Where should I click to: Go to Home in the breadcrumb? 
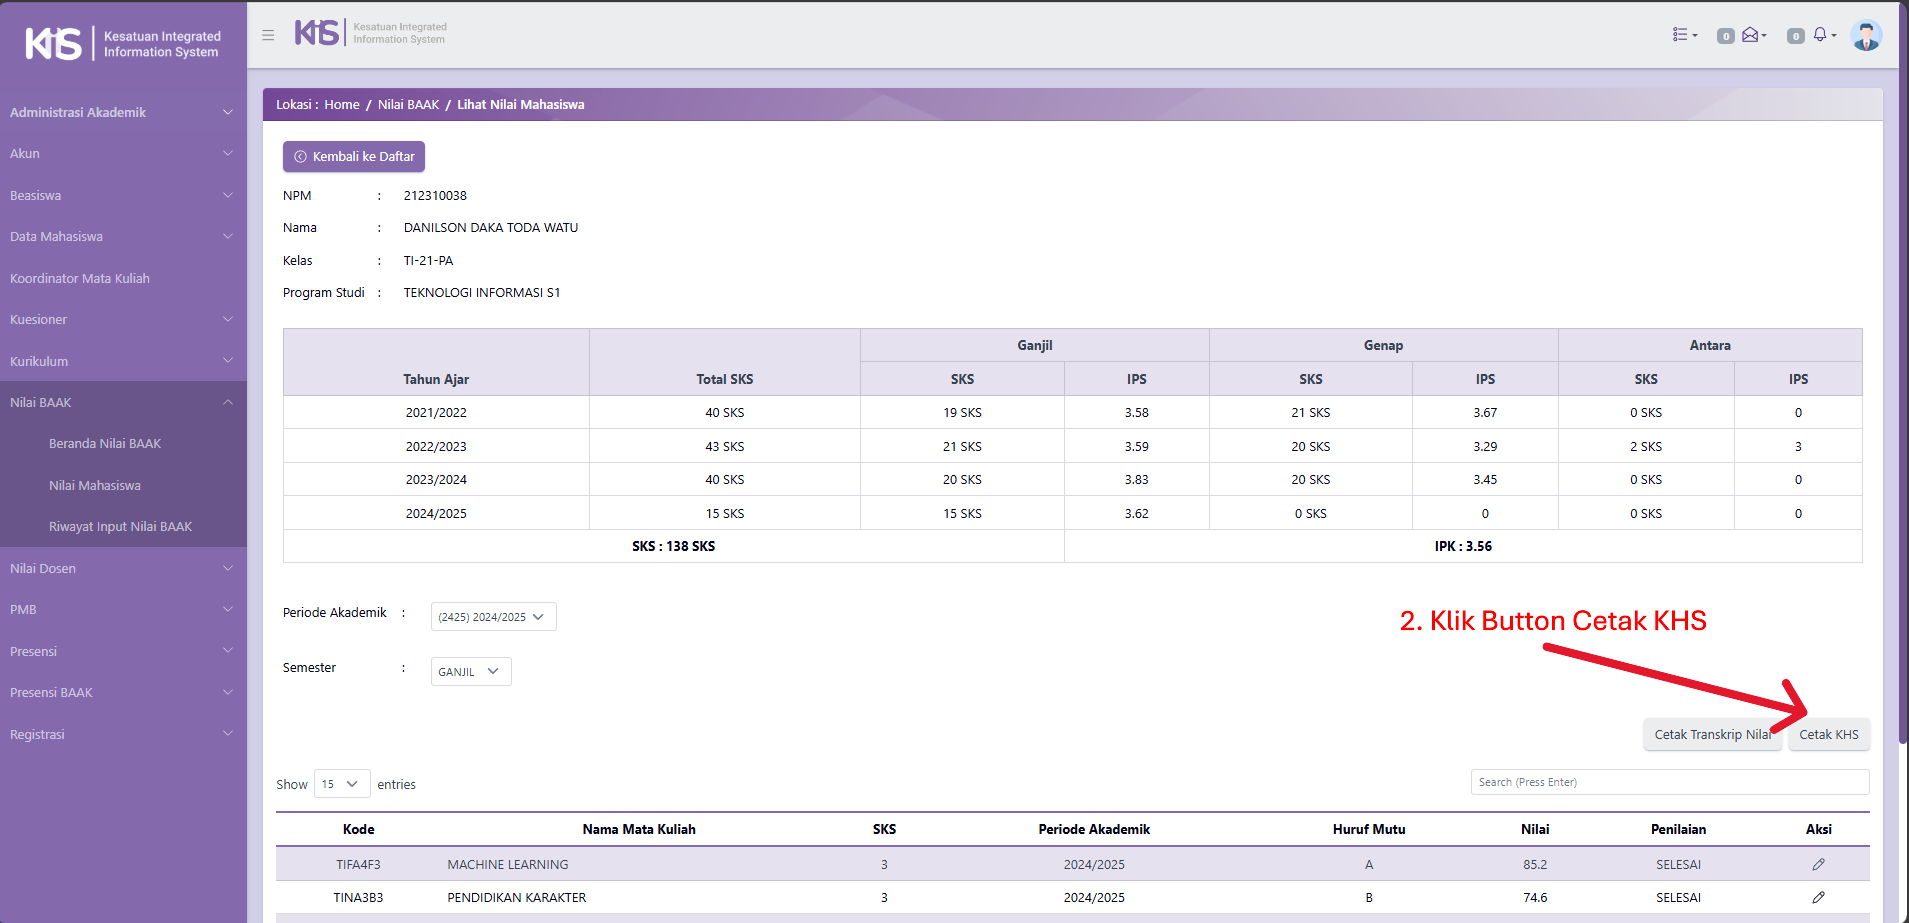(x=341, y=104)
